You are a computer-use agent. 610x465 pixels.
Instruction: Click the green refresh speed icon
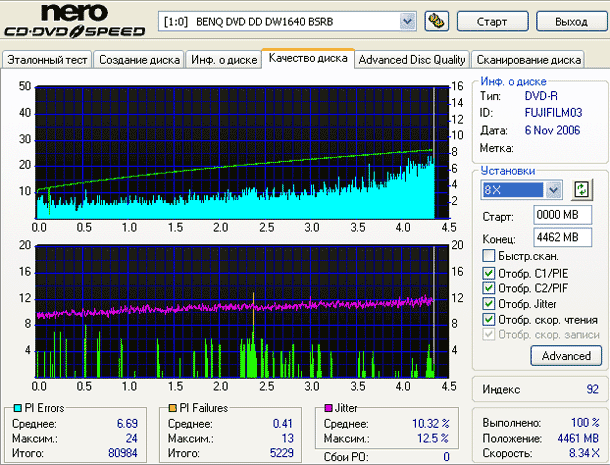click(582, 190)
